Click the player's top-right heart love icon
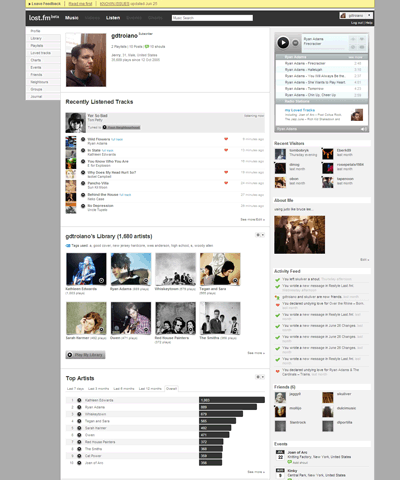Image resolution: width=400 pixels, height=480 pixels. tap(362, 39)
